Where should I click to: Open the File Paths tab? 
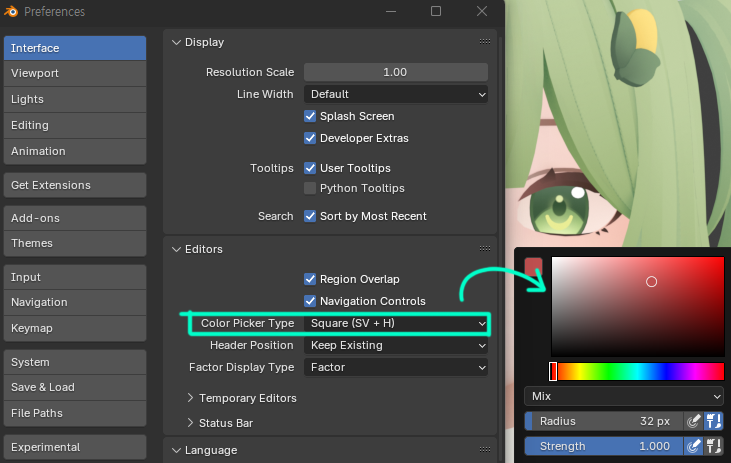(x=75, y=413)
